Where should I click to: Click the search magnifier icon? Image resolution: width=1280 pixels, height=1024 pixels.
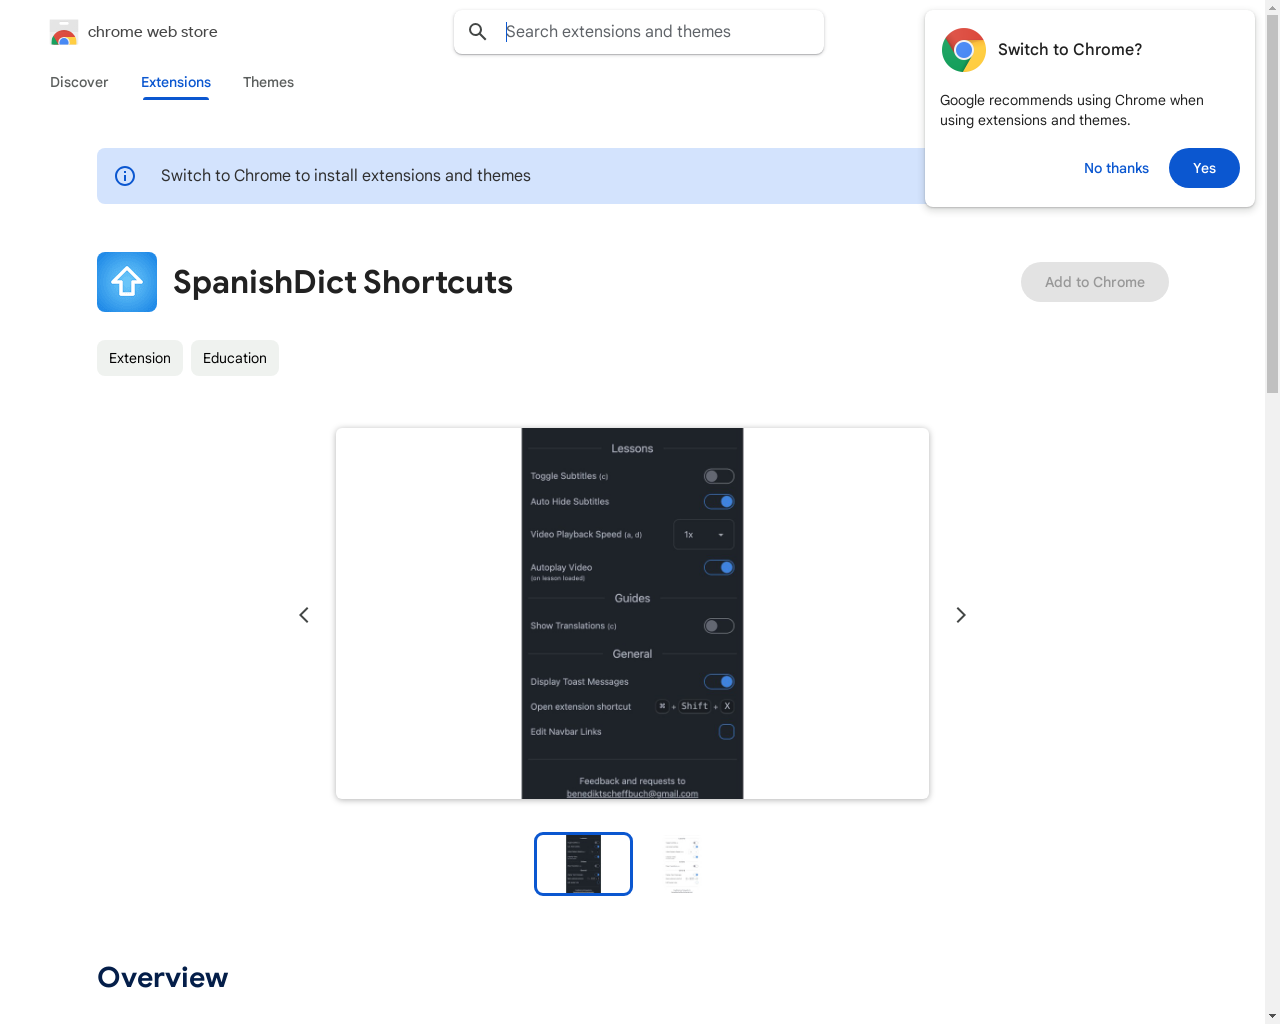(x=478, y=32)
